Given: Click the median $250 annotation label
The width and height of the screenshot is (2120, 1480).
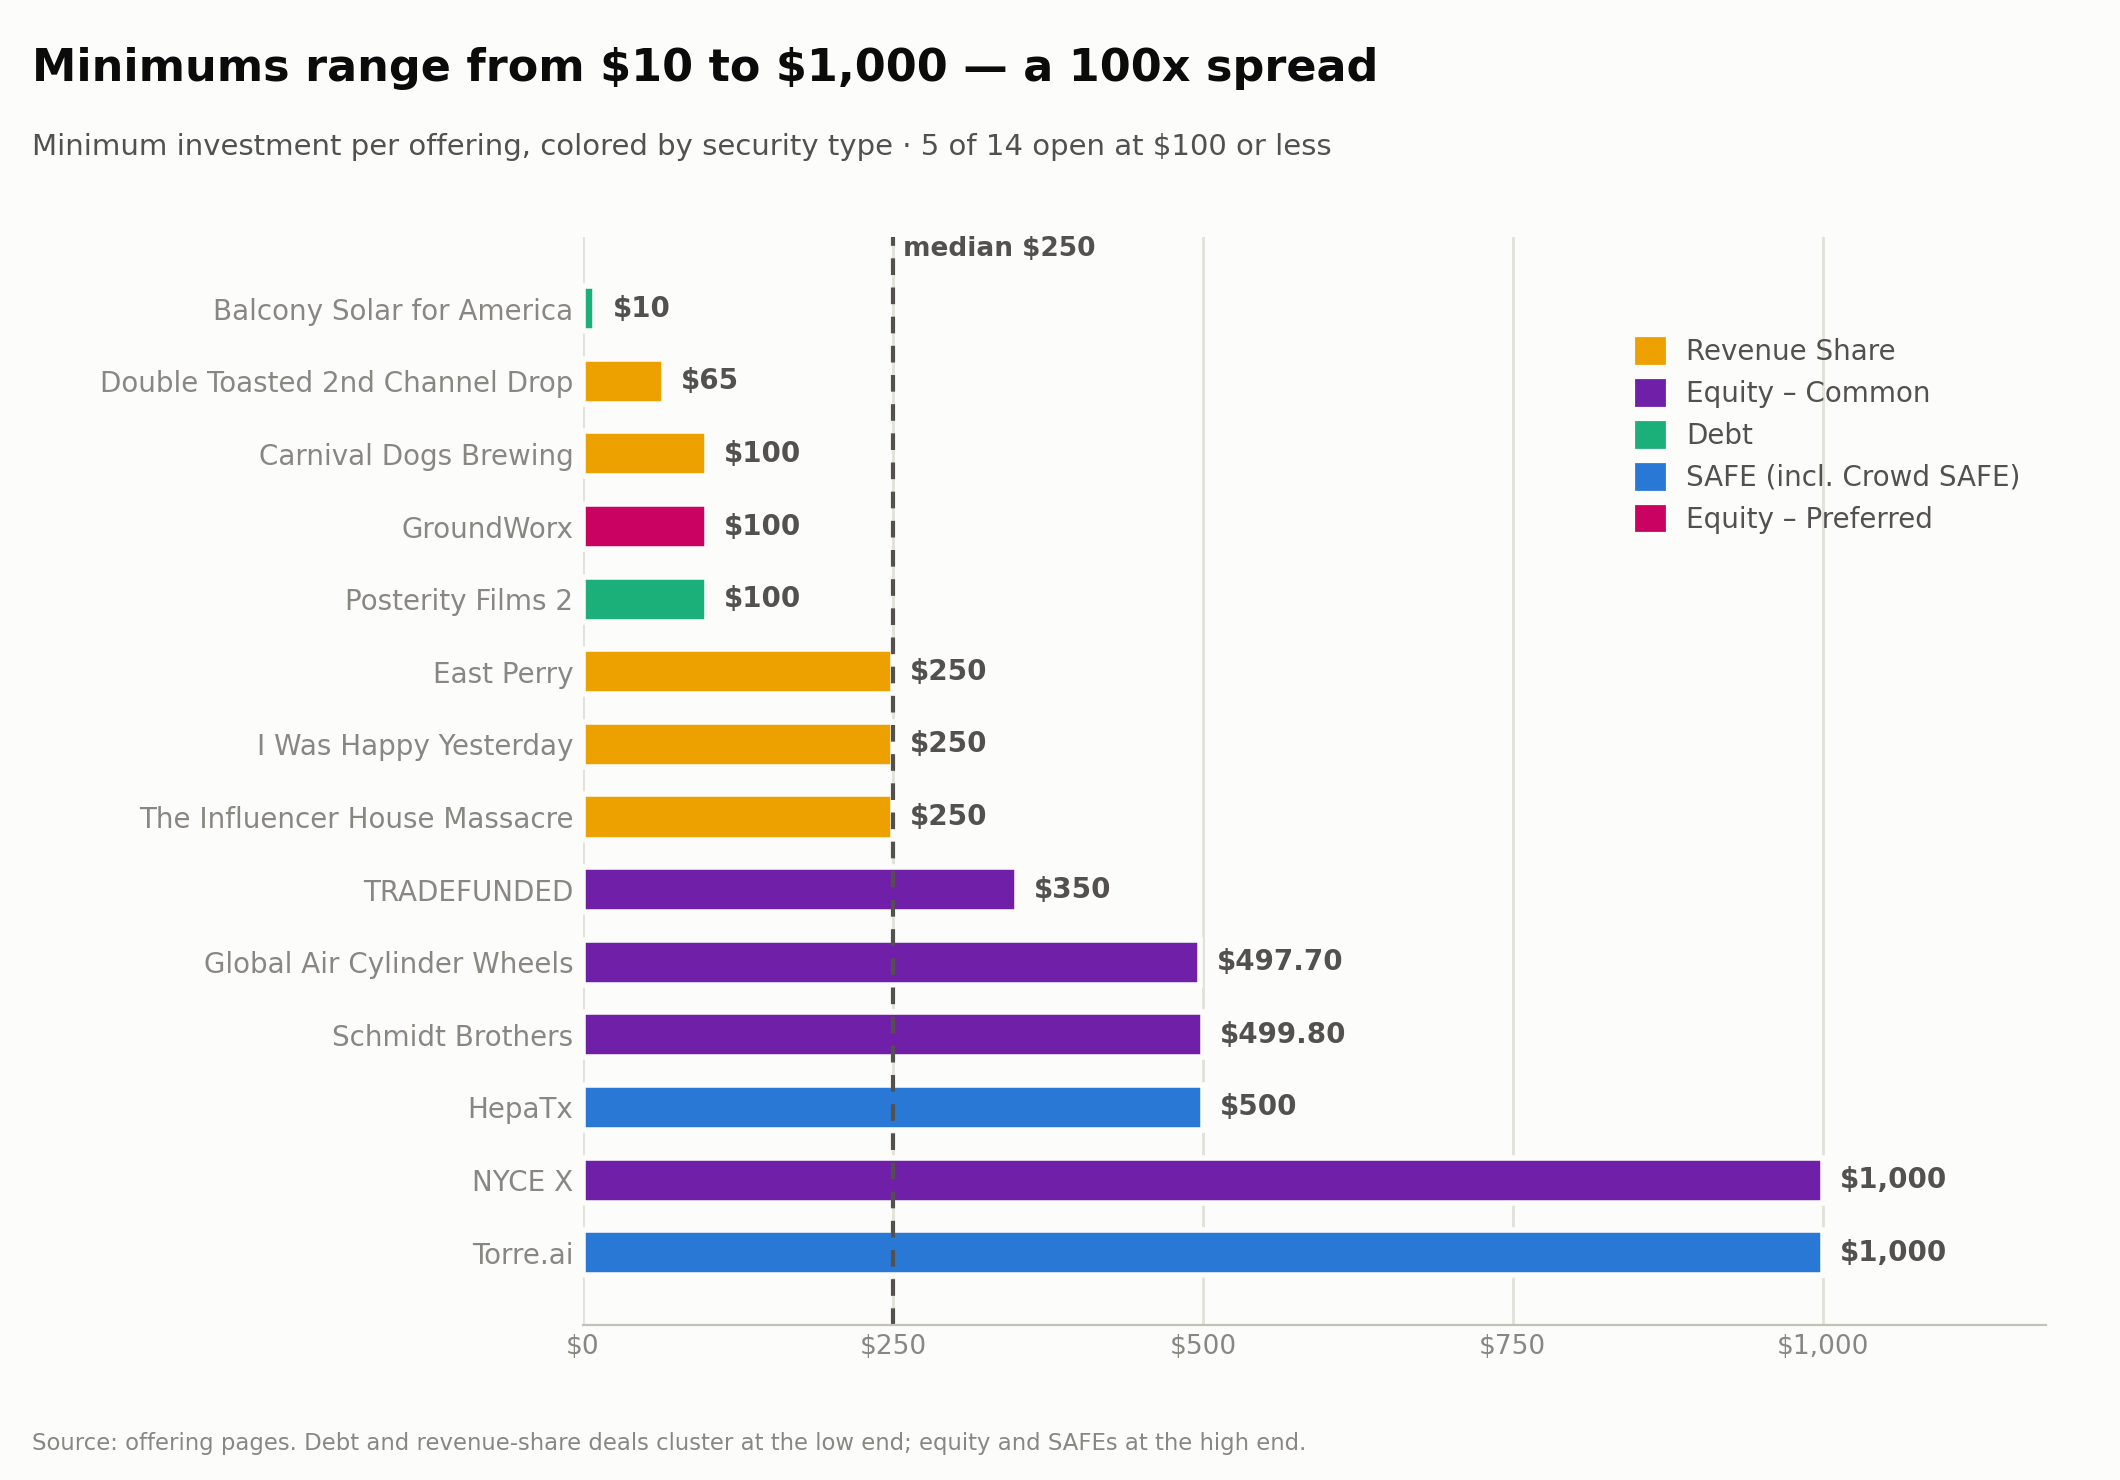Looking at the screenshot, I should point(999,248).
